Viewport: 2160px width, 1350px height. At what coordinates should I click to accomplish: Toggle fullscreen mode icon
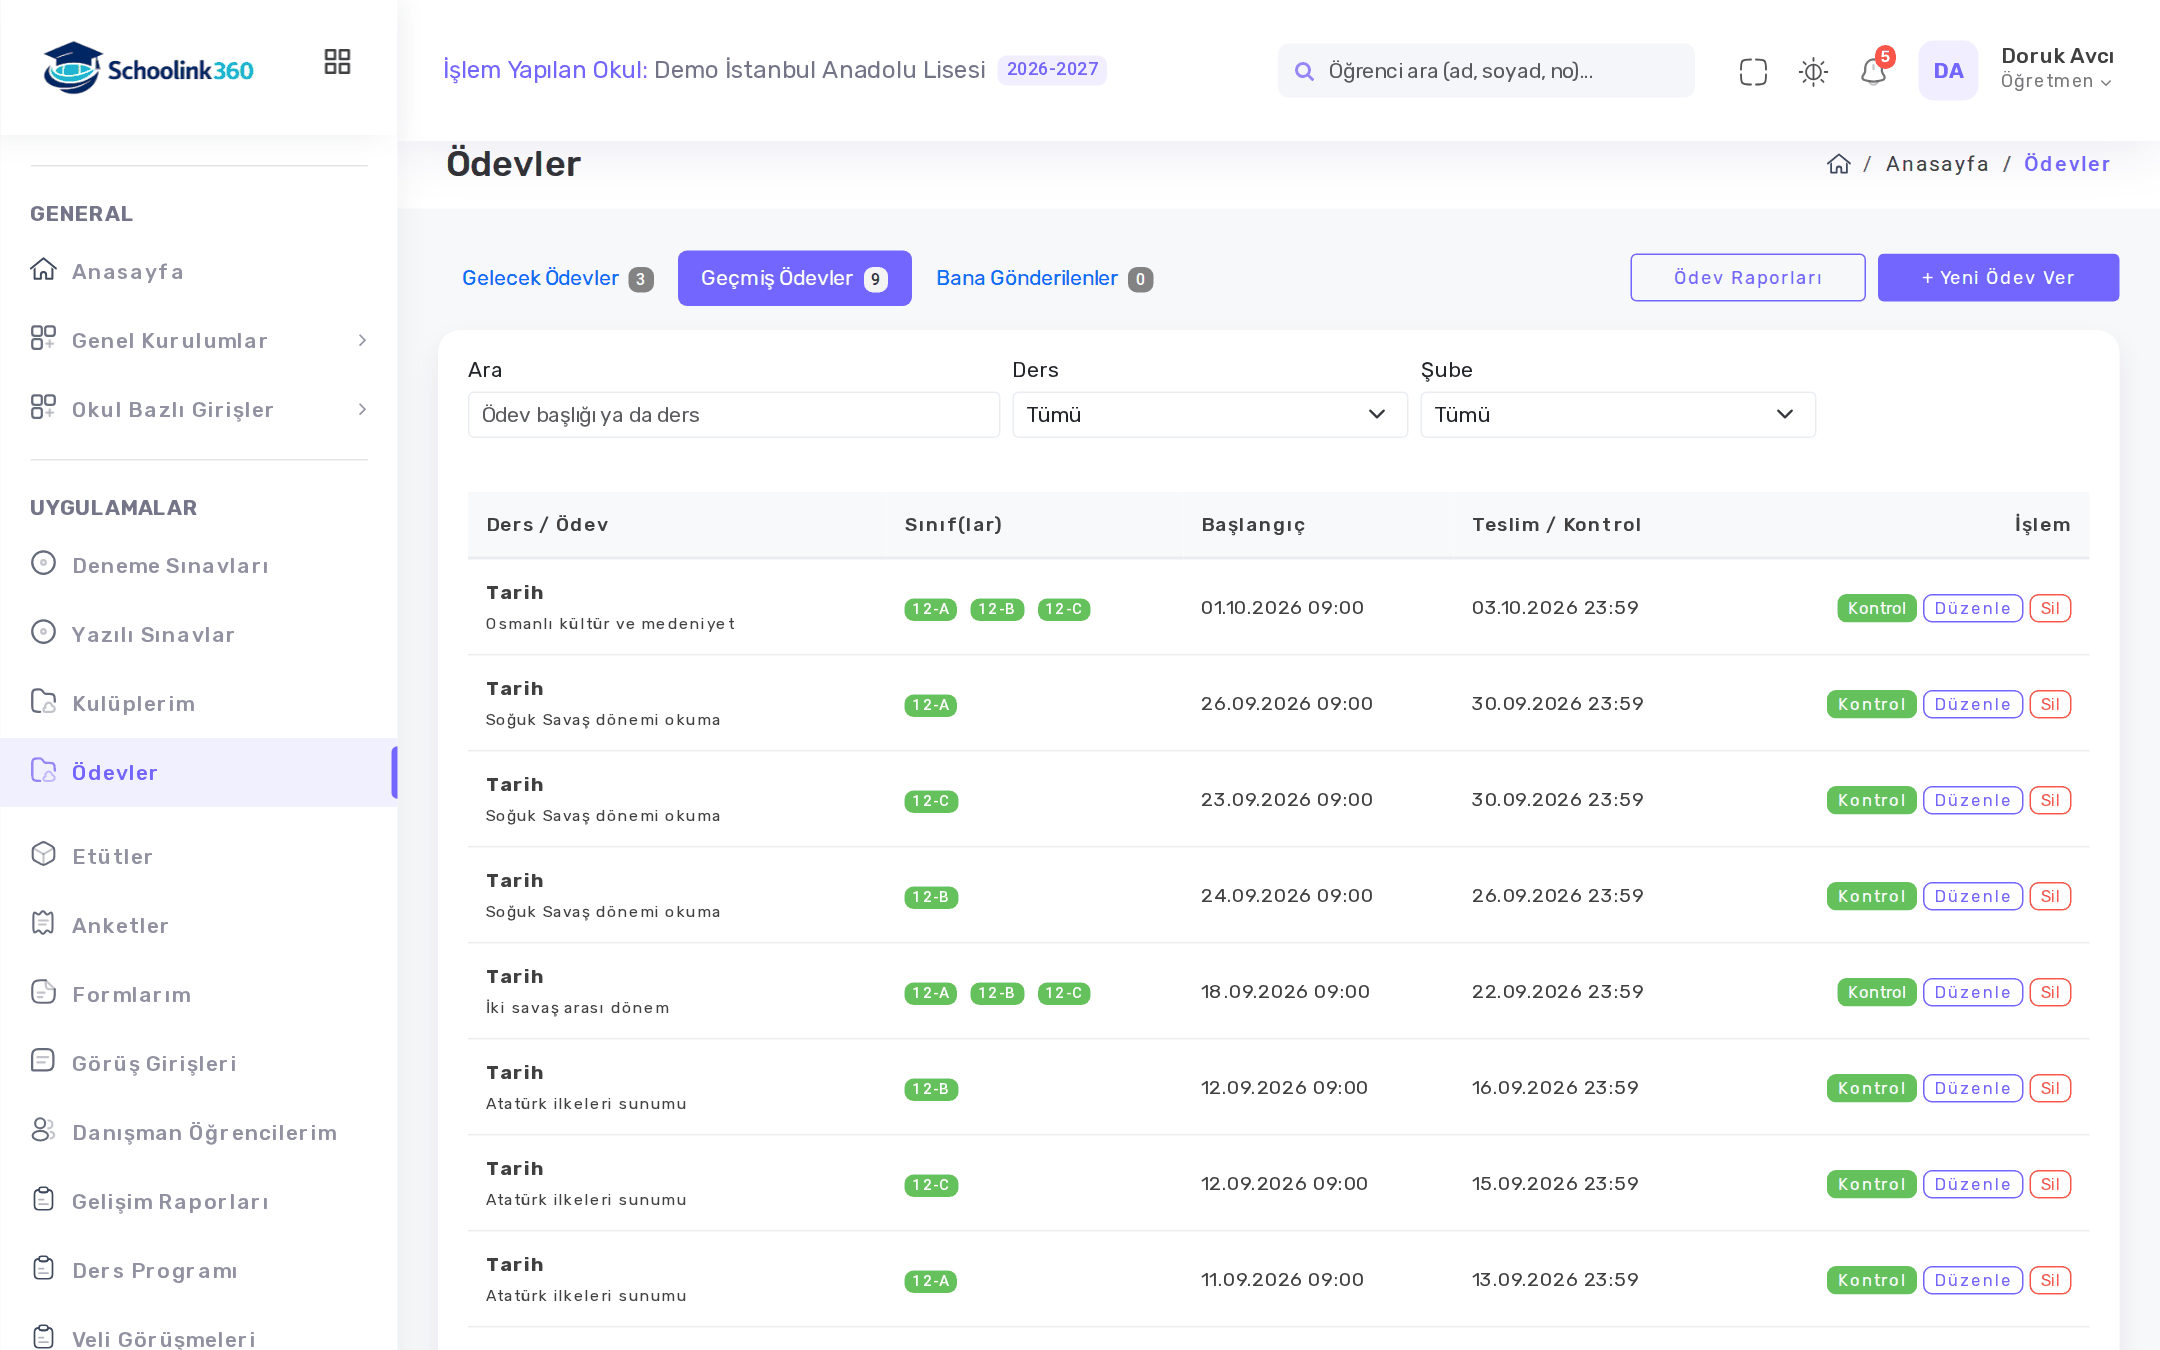[1753, 71]
